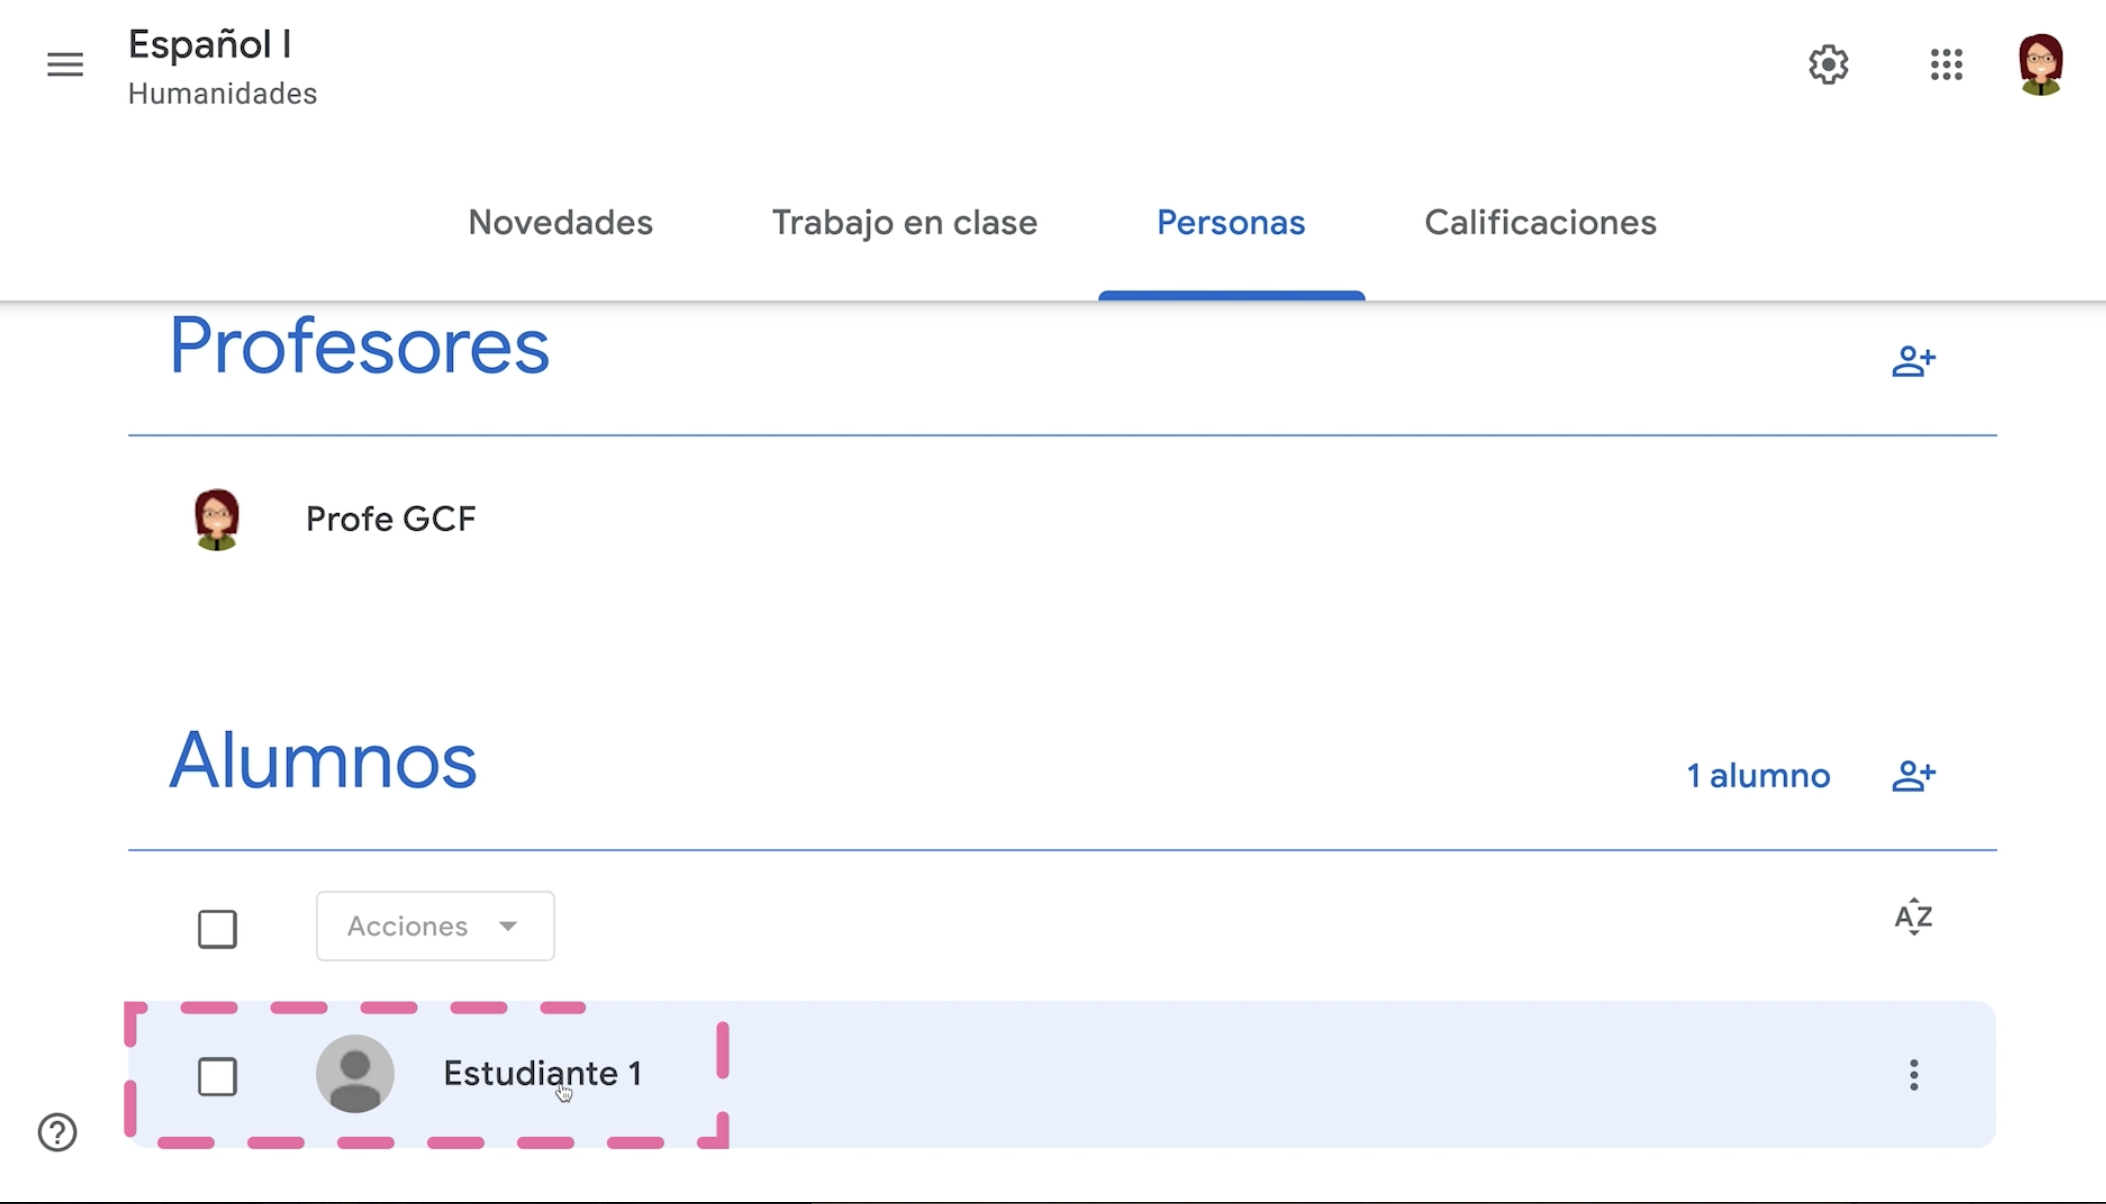Click the add teacher icon
The width and height of the screenshot is (2106, 1204).
[1912, 360]
